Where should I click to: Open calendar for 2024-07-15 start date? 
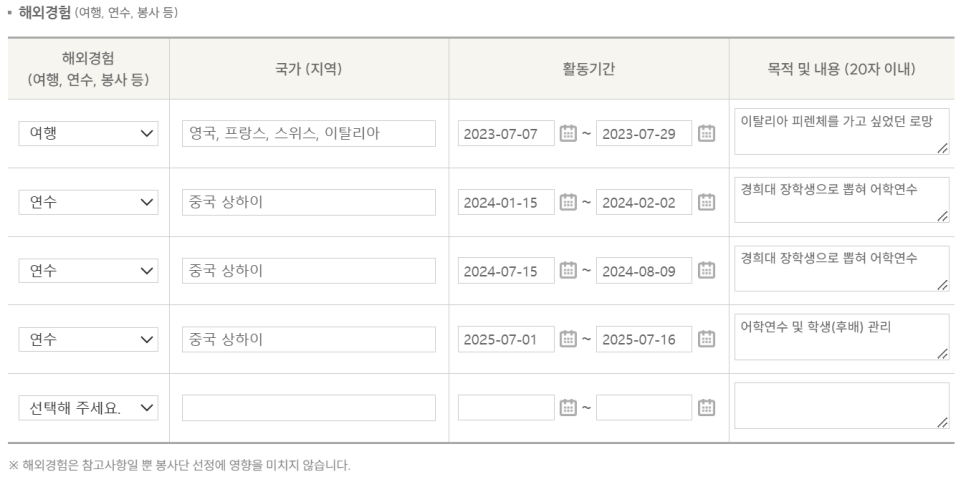point(568,271)
